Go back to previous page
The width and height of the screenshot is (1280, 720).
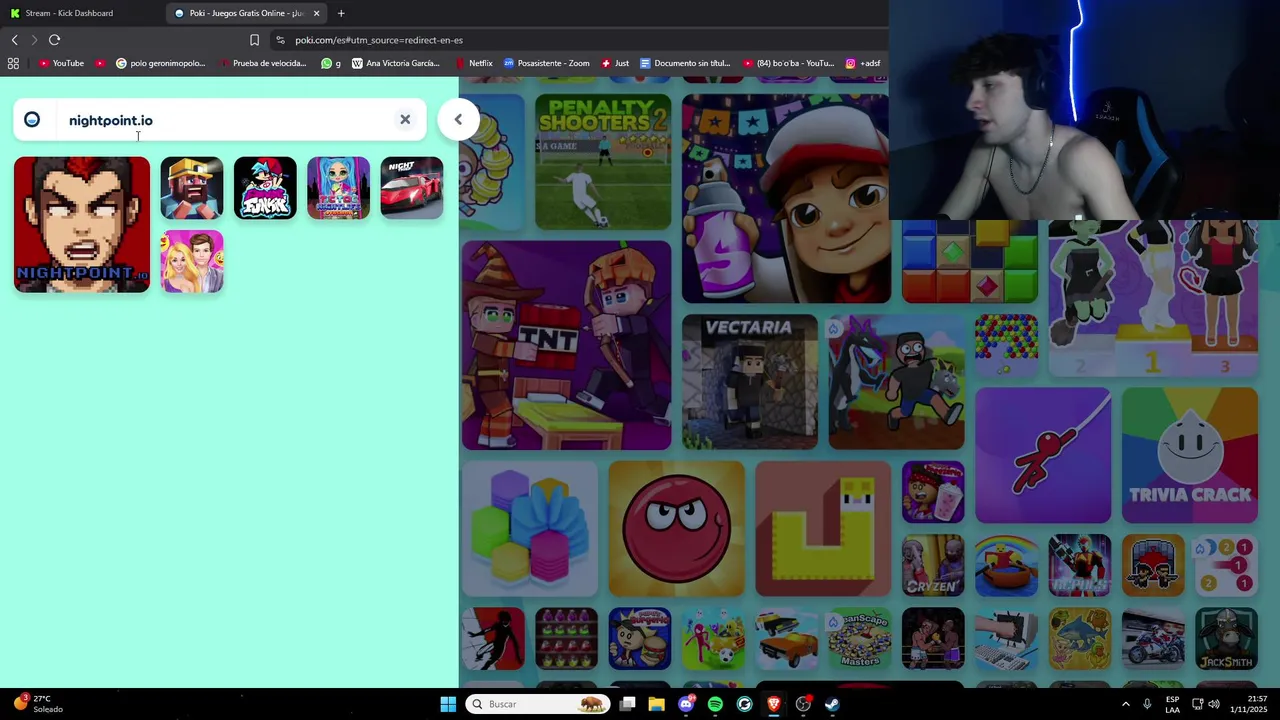(14, 40)
